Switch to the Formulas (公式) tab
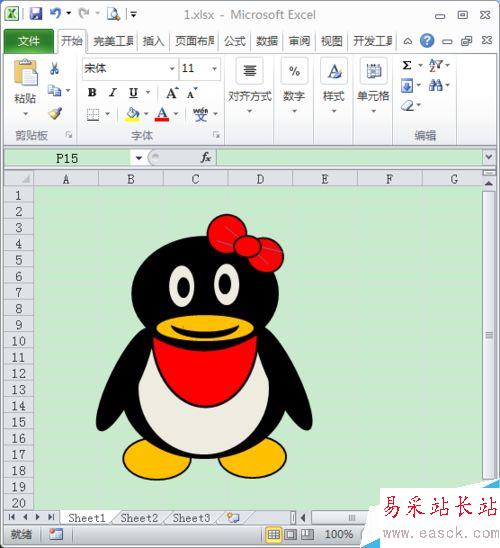The image size is (500, 548). pos(235,41)
